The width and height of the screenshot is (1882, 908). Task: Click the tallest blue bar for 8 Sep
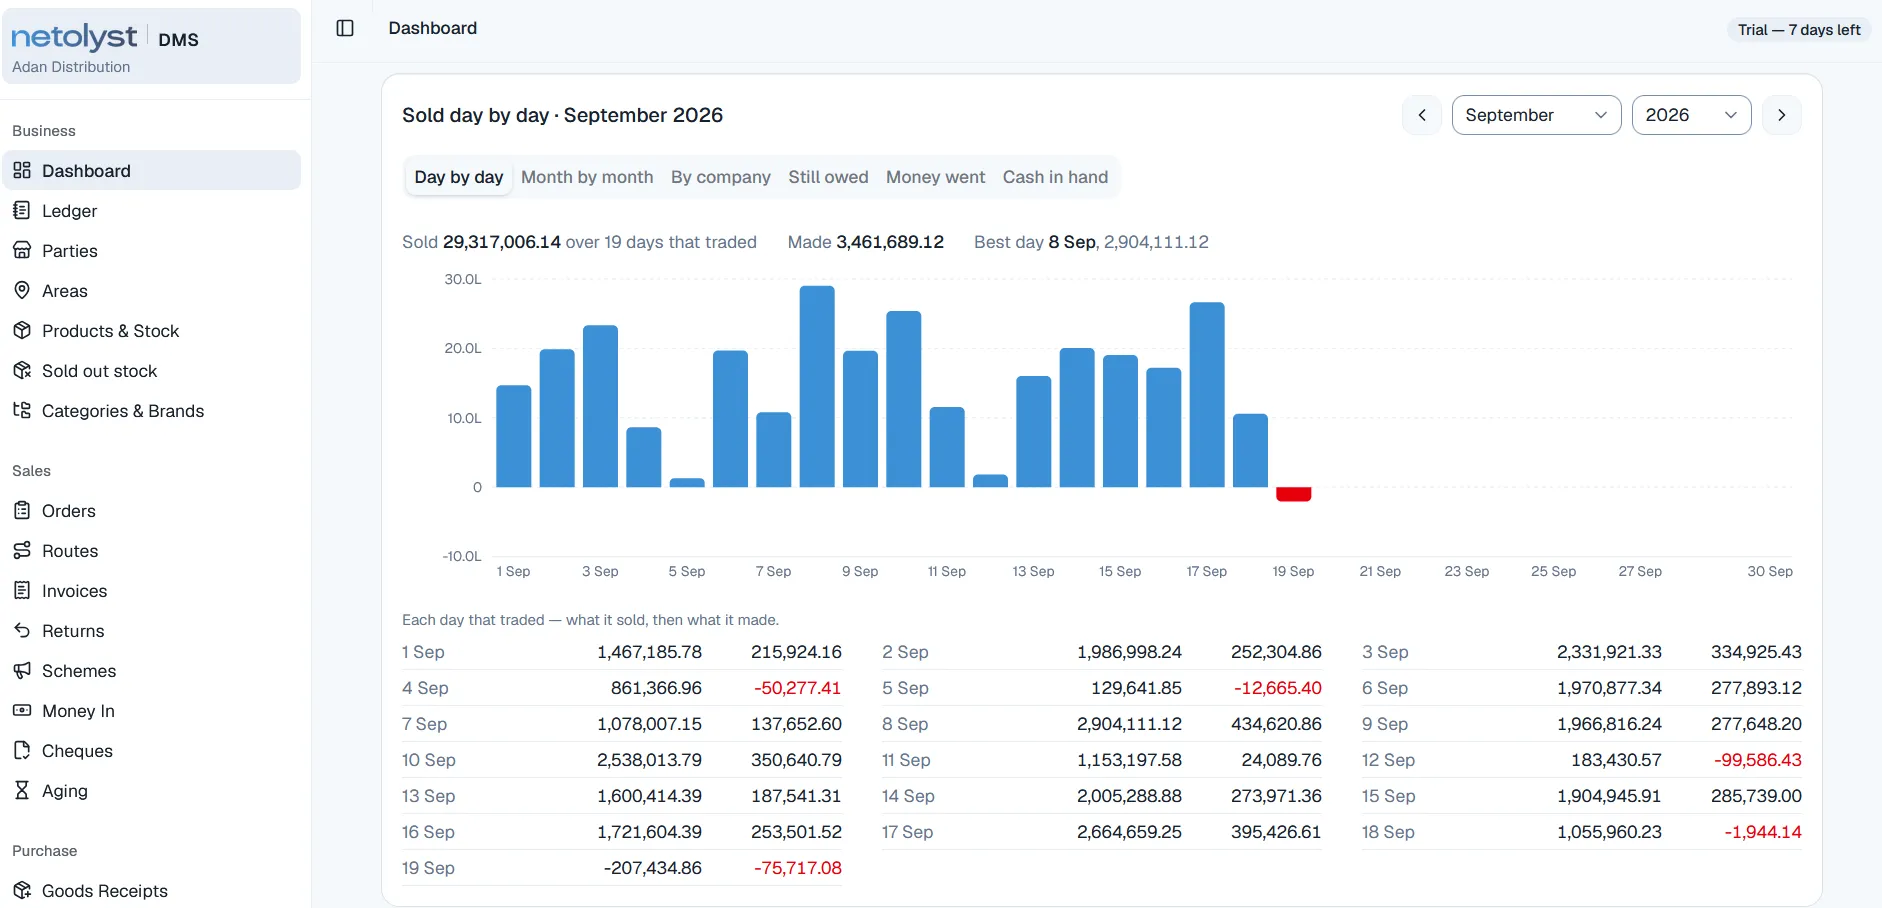coord(817,387)
